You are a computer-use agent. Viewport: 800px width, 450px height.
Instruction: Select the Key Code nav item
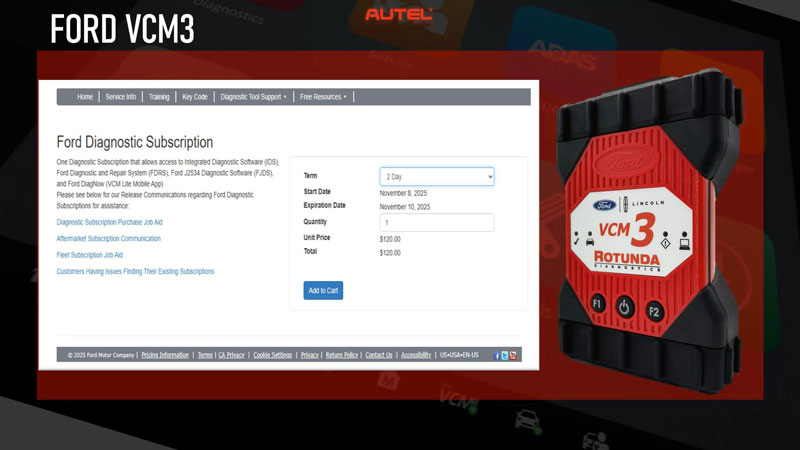(x=195, y=97)
